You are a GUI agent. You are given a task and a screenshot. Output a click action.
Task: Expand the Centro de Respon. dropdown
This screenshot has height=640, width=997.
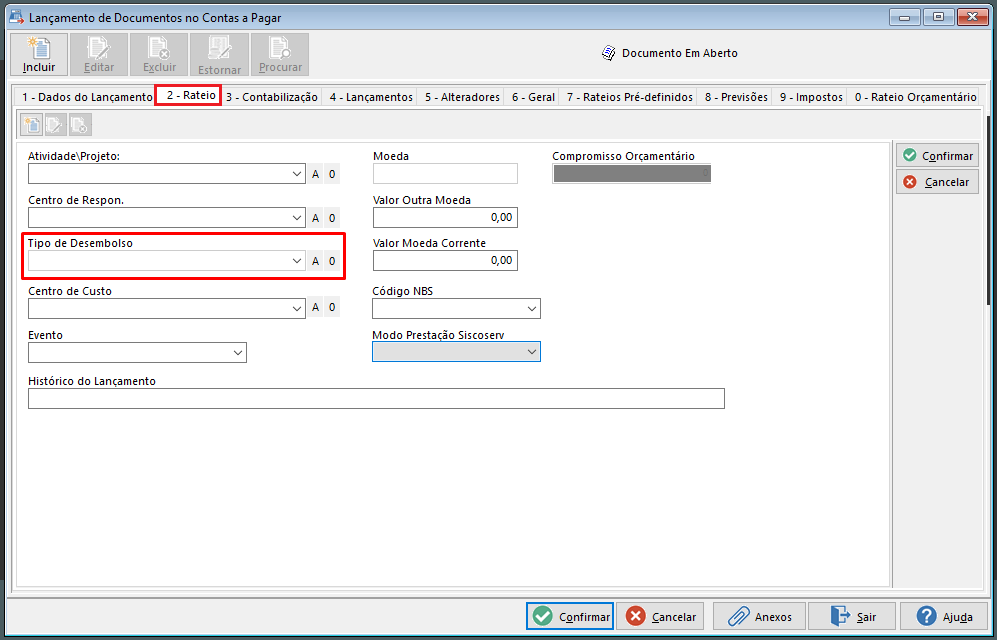pos(297,217)
